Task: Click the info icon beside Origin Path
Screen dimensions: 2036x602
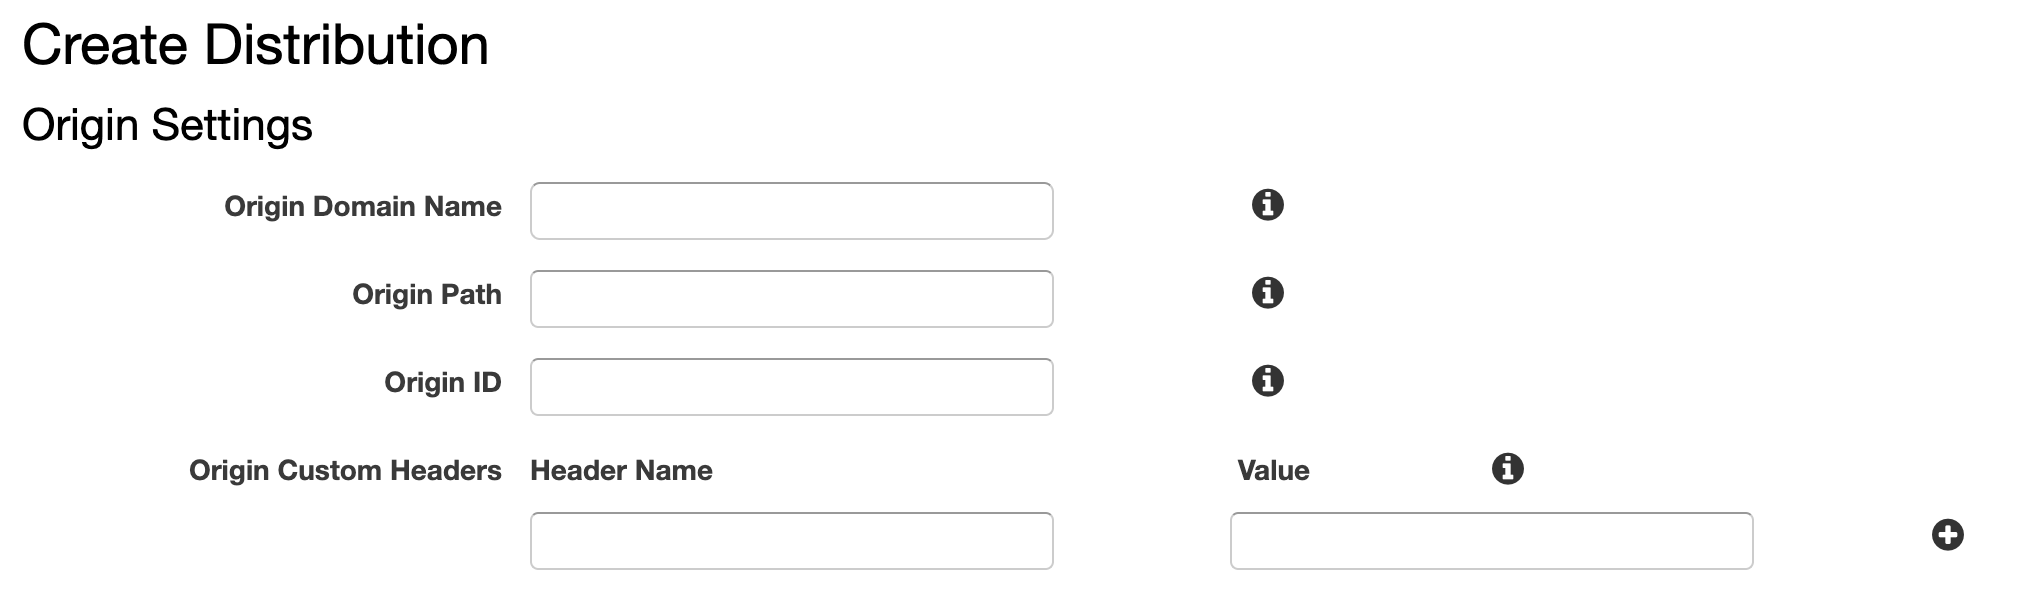Action: [1267, 293]
